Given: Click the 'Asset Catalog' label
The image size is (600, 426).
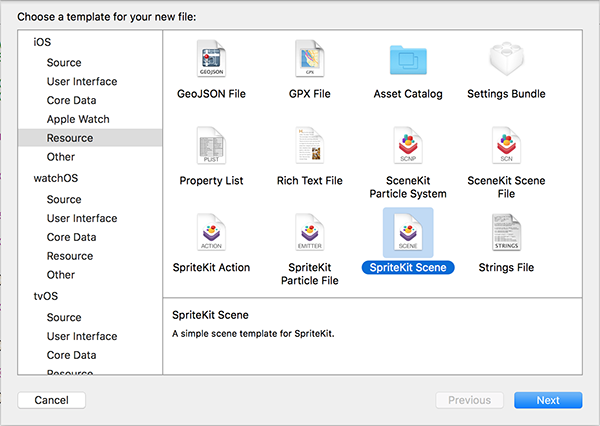Looking at the screenshot, I should 408,94.
